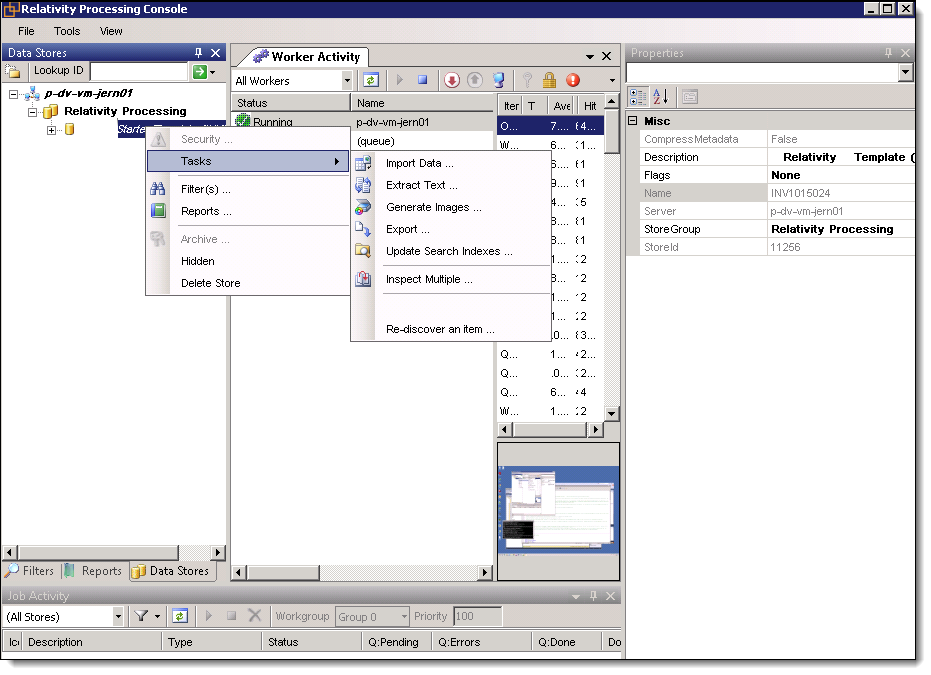Screen dimensions: 931x675
Task: Open the Tools menu
Action: click(66, 31)
